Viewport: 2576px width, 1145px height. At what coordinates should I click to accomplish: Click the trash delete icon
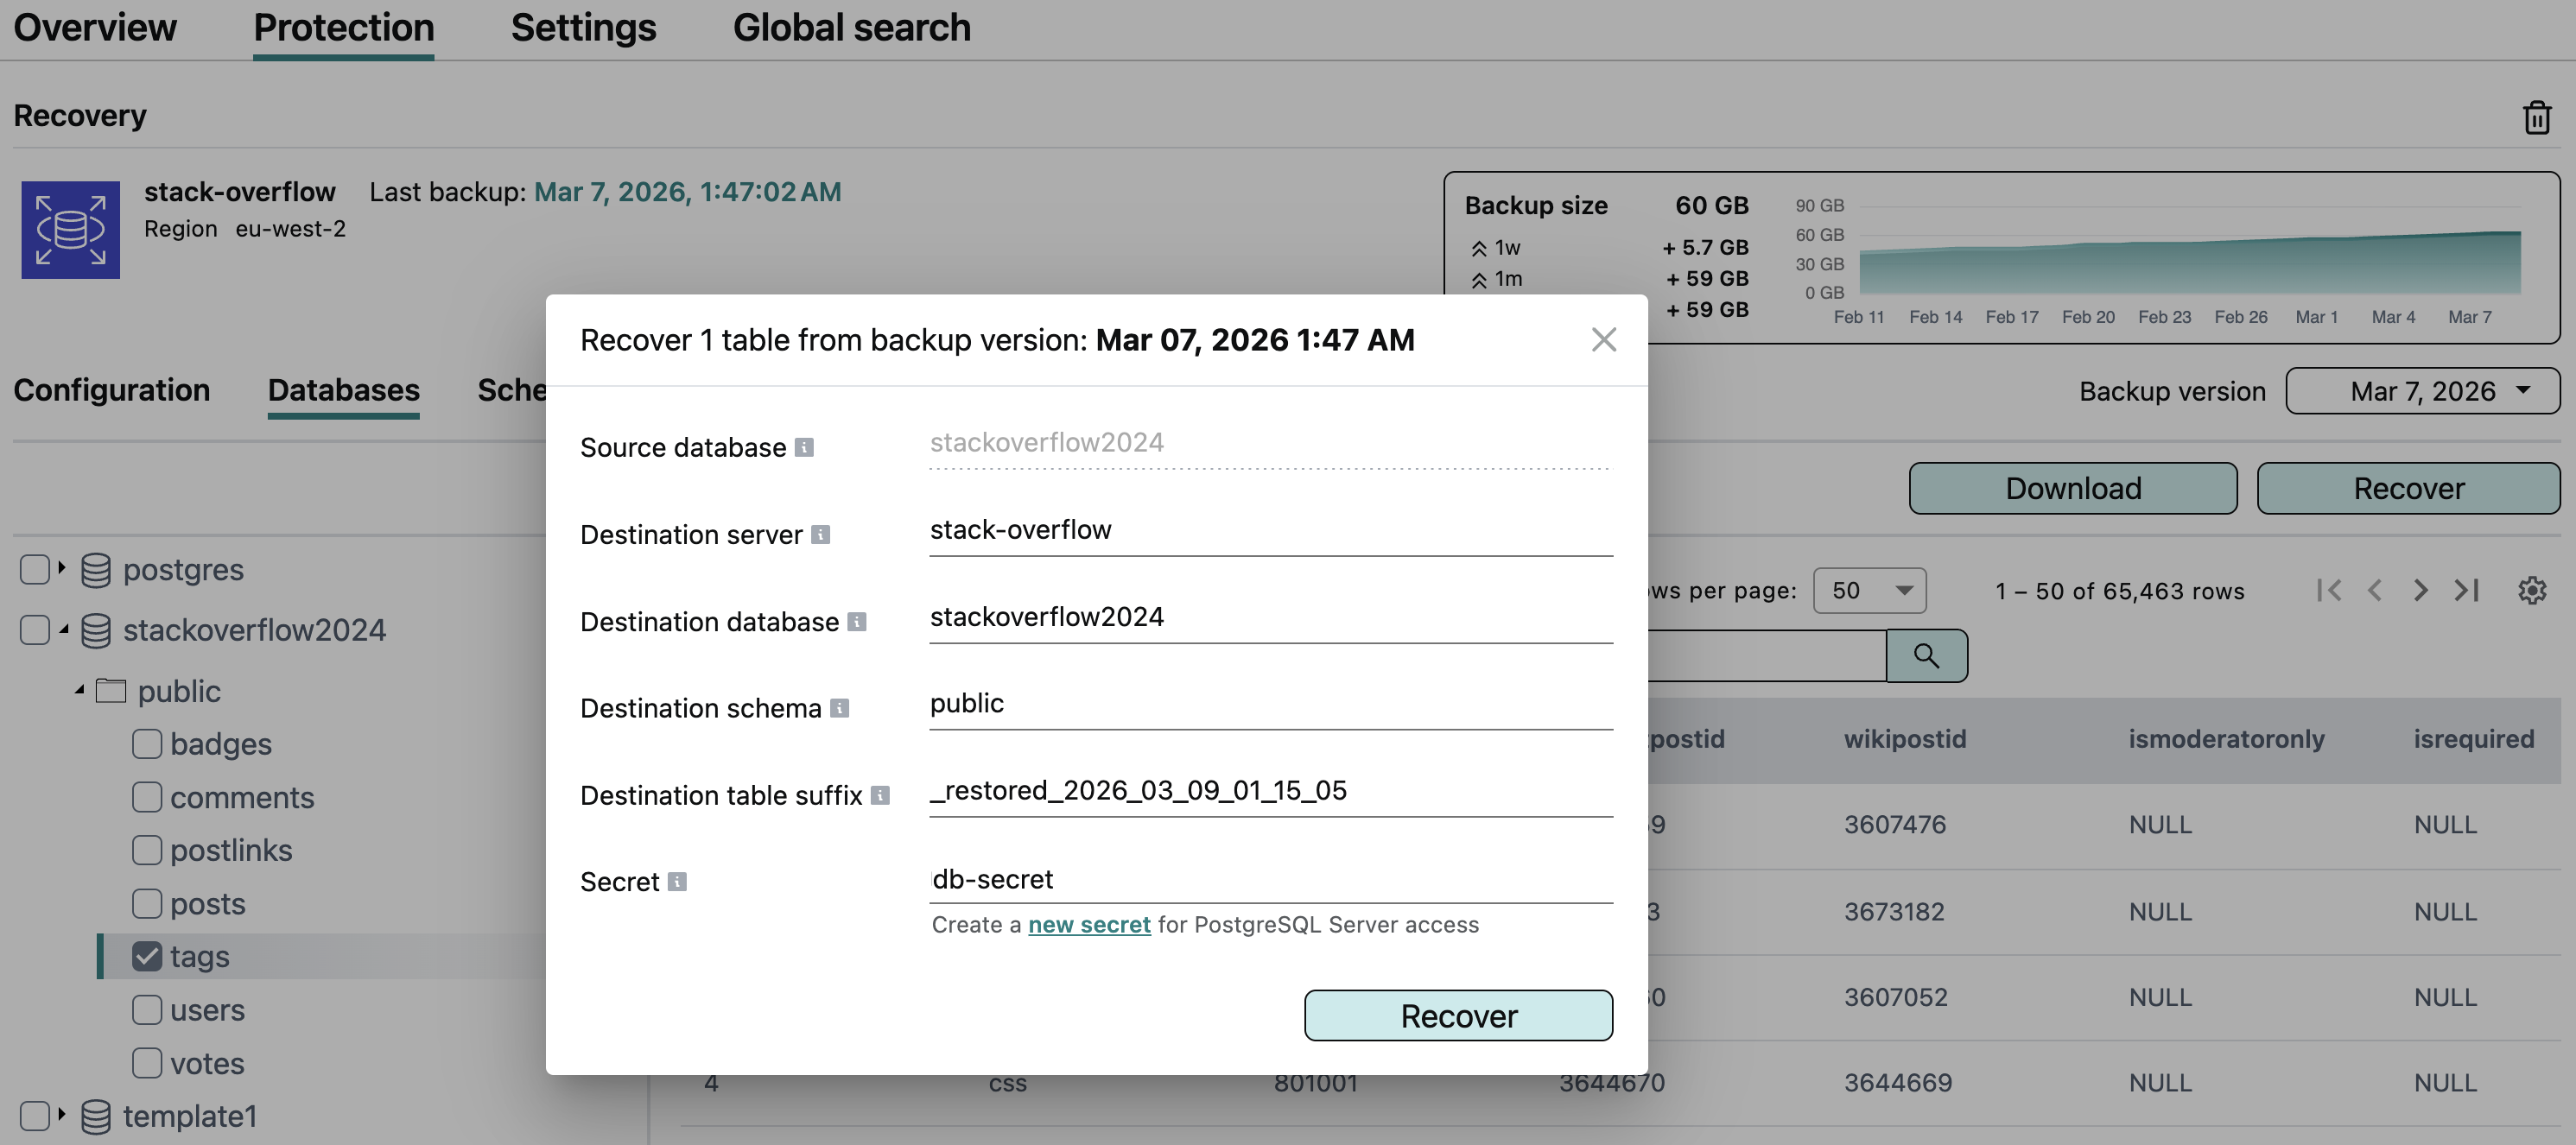point(2536,117)
